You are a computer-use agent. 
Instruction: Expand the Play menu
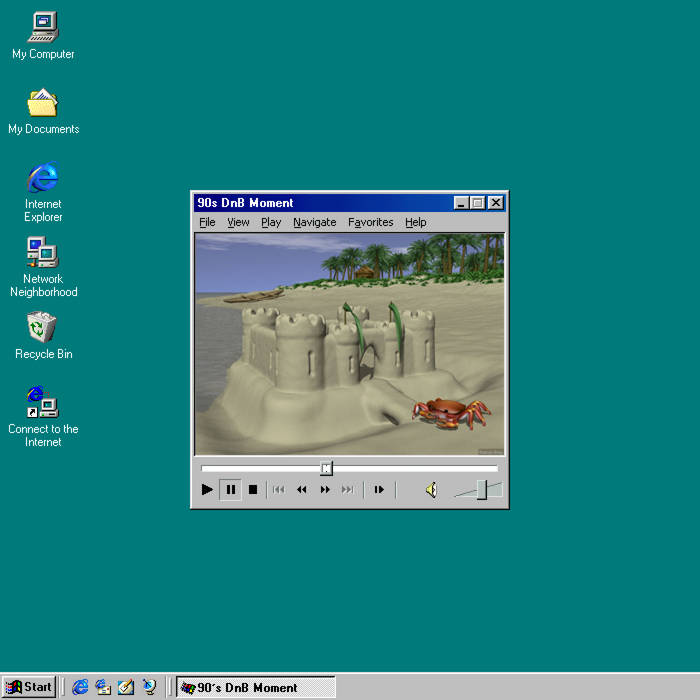pyautogui.click(x=271, y=222)
